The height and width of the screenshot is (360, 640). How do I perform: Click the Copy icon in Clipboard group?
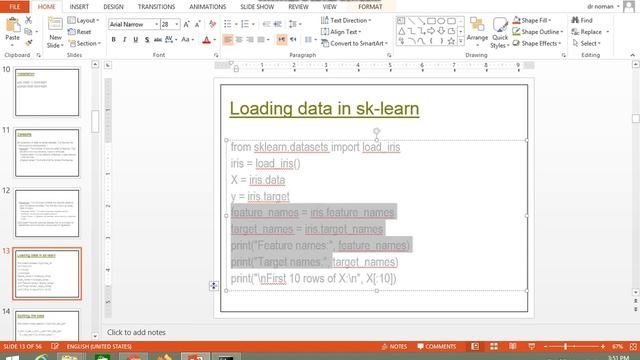coord(28,31)
